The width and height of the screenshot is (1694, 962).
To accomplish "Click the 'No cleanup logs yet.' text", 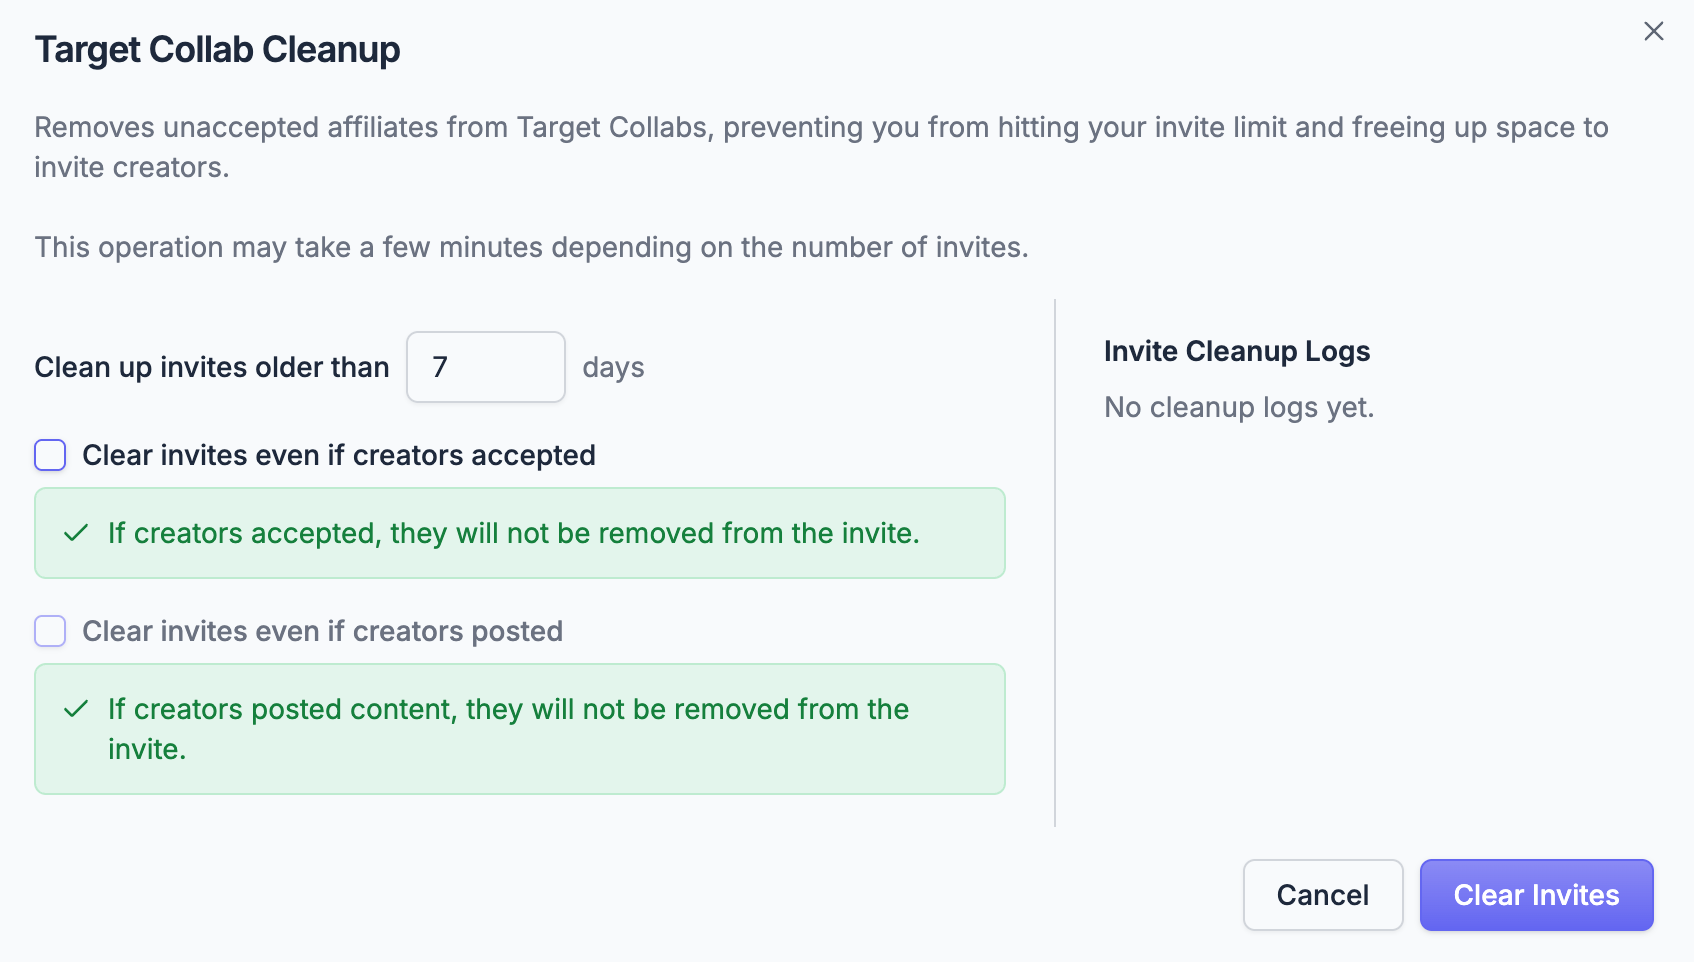I will coord(1239,407).
